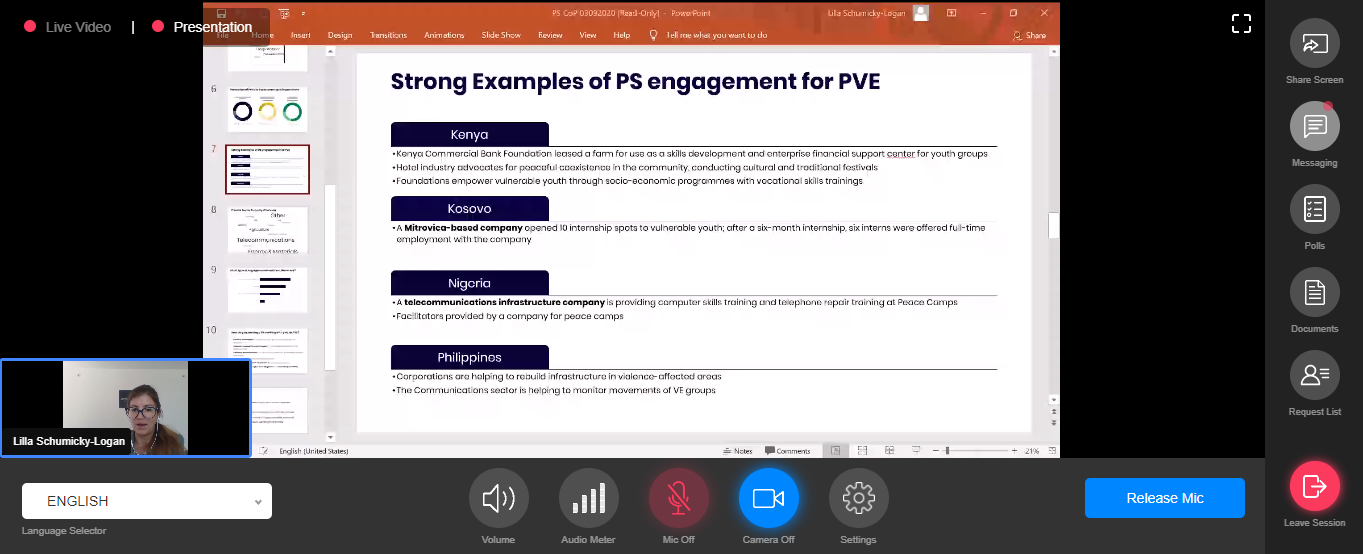1363x554 pixels.
Task: Open the Animations ribbon tab
Action: [x=444, y=35]
